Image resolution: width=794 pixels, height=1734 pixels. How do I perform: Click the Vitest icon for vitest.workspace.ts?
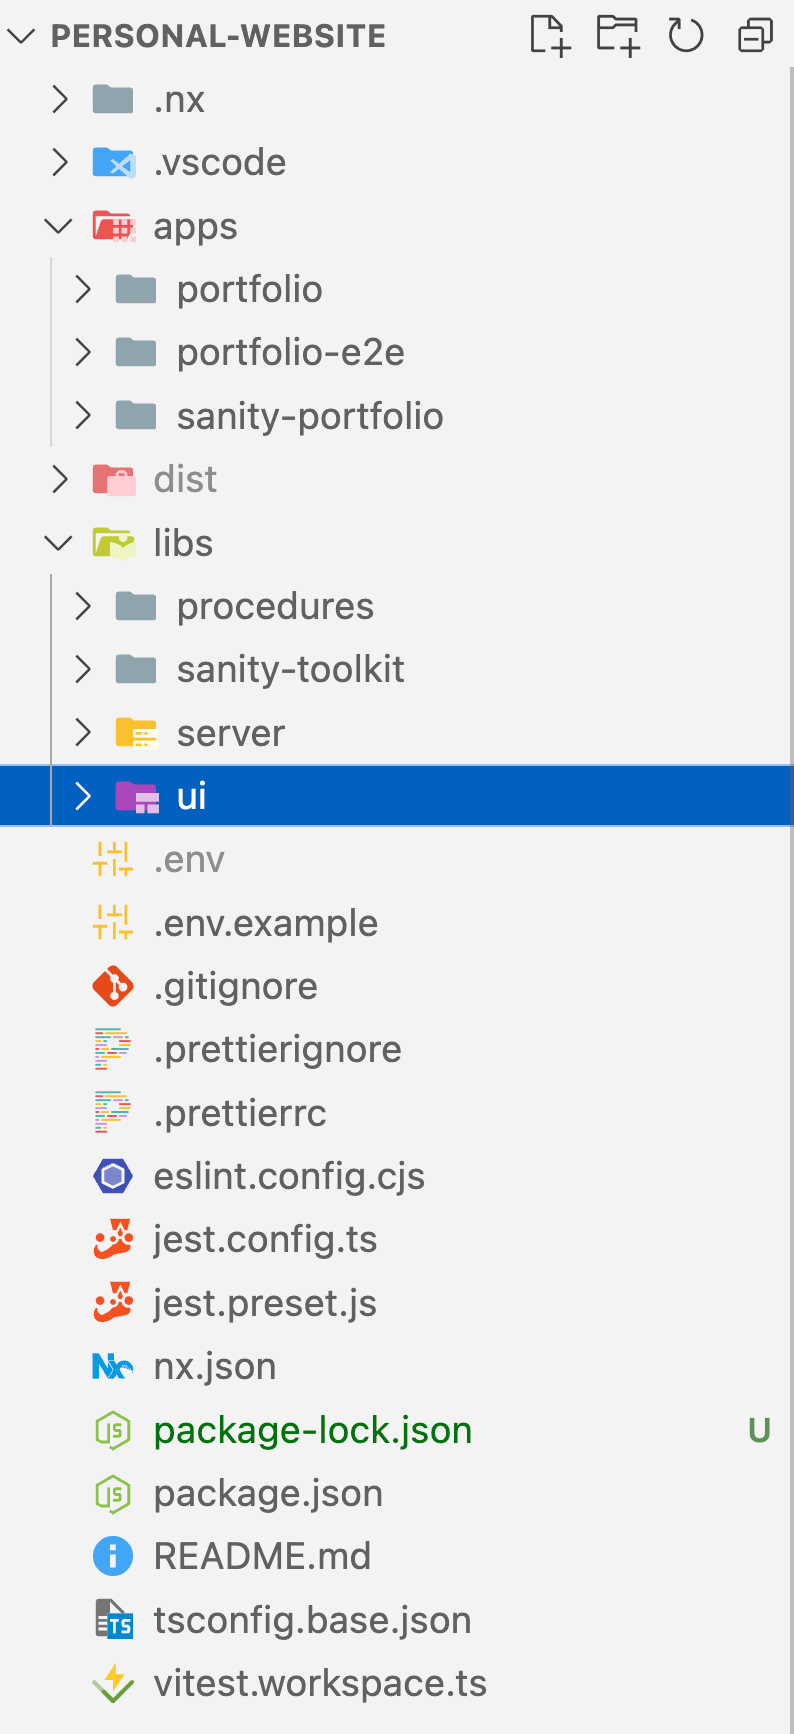pos(113,1684)
